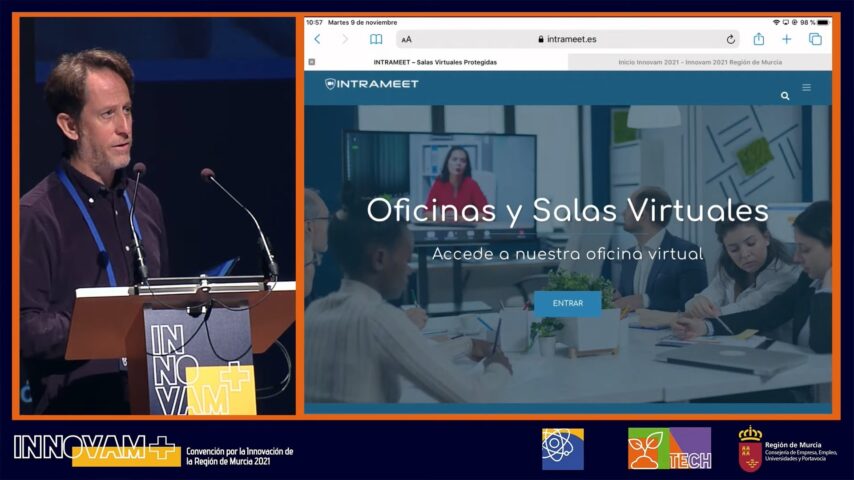Reload the page with the refresh icon
The width and height of the screenshot is (854, 480).
point(730,39)
